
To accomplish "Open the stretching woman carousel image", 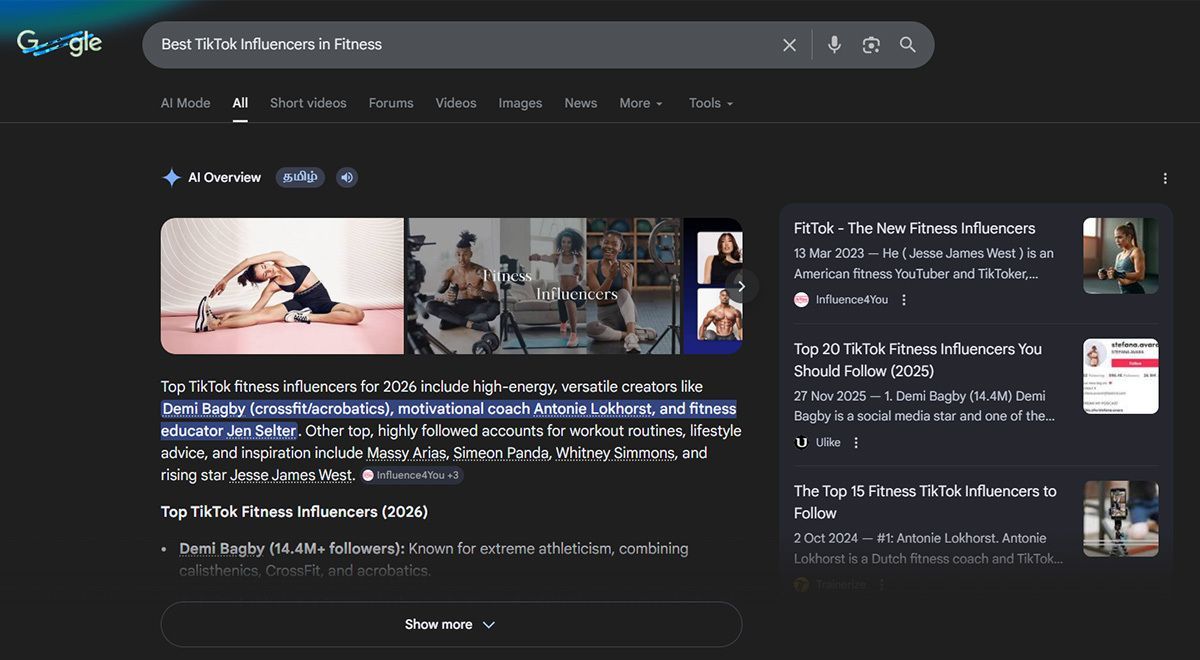I will point(282,286).
